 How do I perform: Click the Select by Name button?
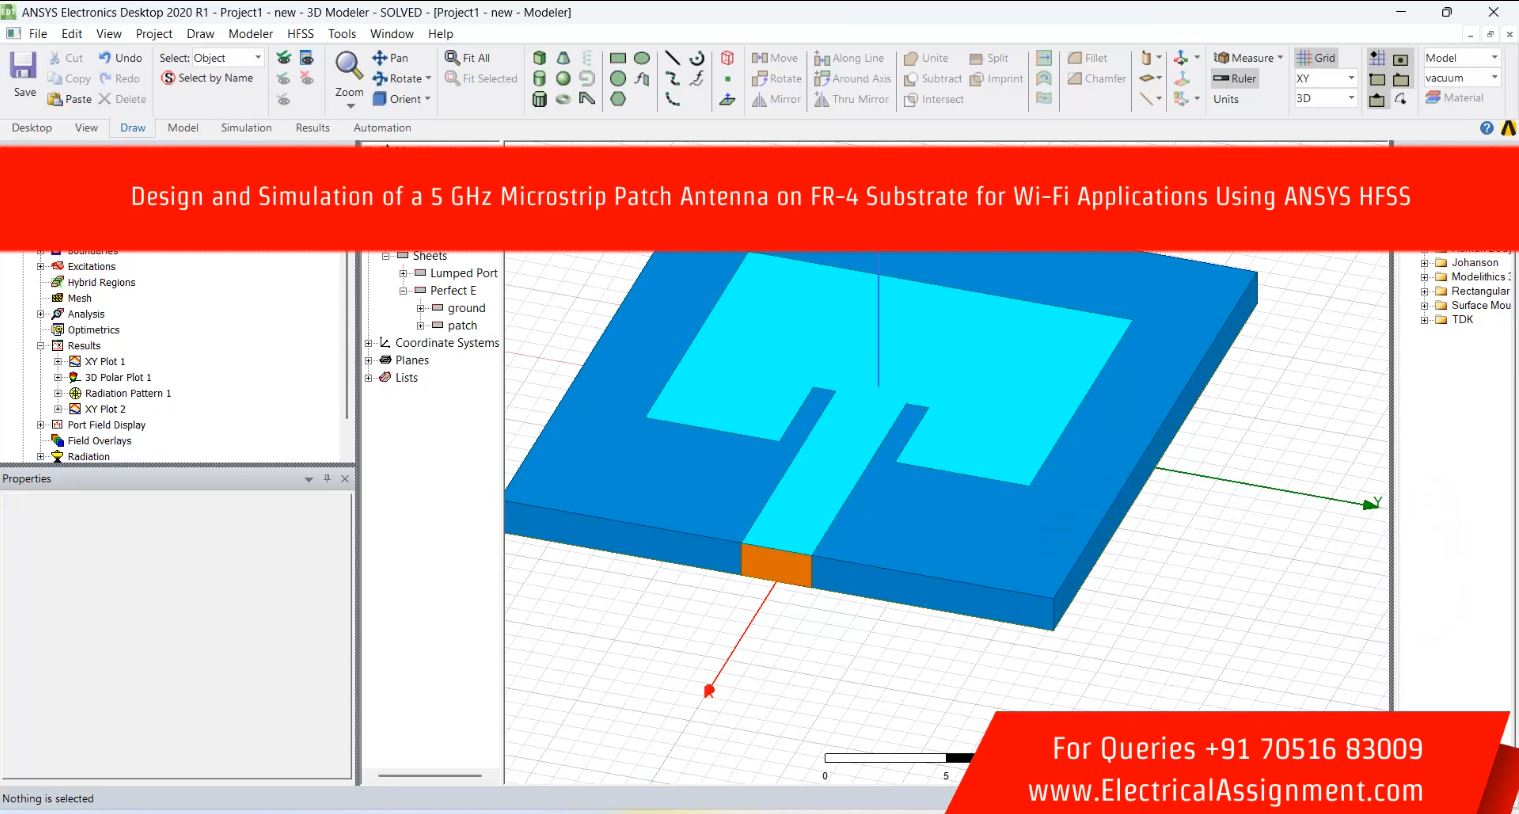207,78
